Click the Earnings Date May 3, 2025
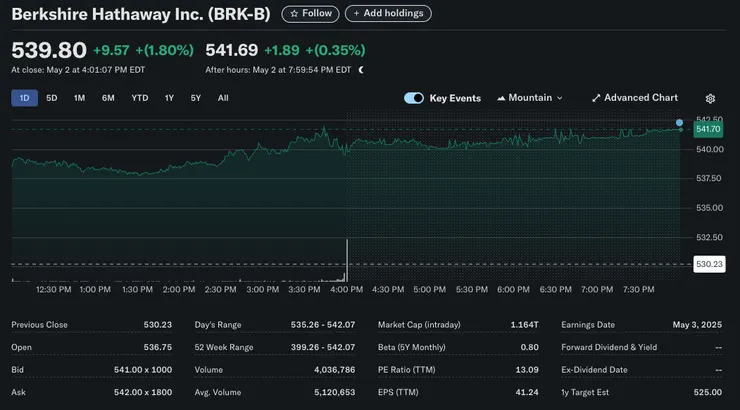 [x=697, y=325]
